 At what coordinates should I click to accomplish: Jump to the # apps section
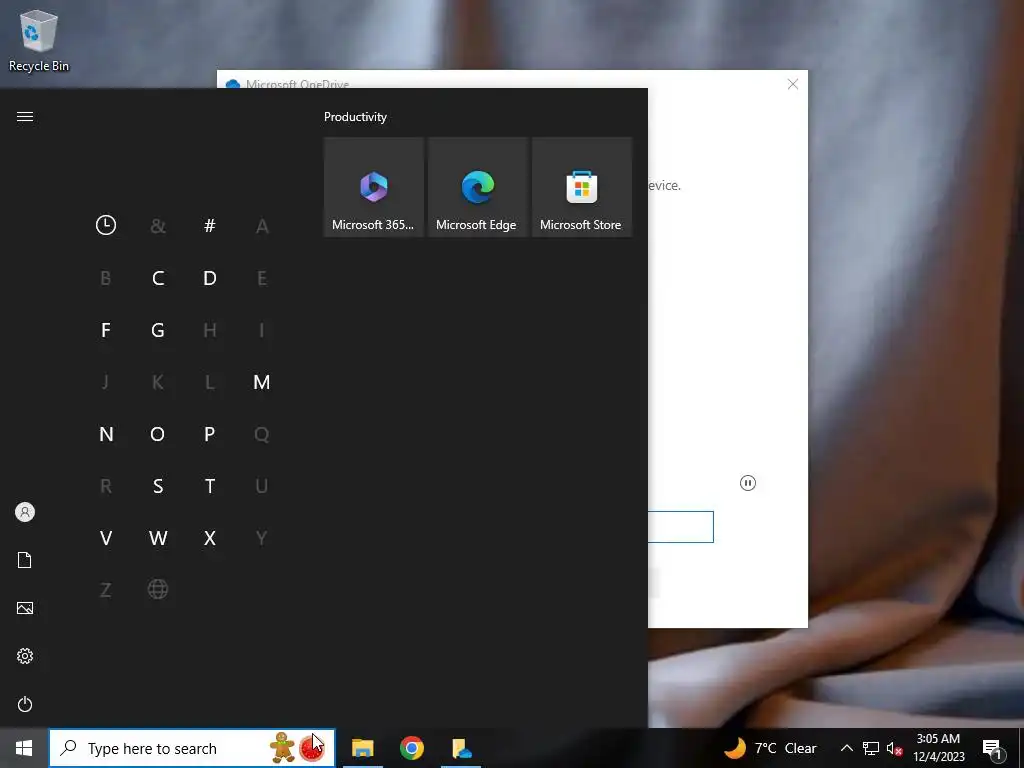point(210,225)
